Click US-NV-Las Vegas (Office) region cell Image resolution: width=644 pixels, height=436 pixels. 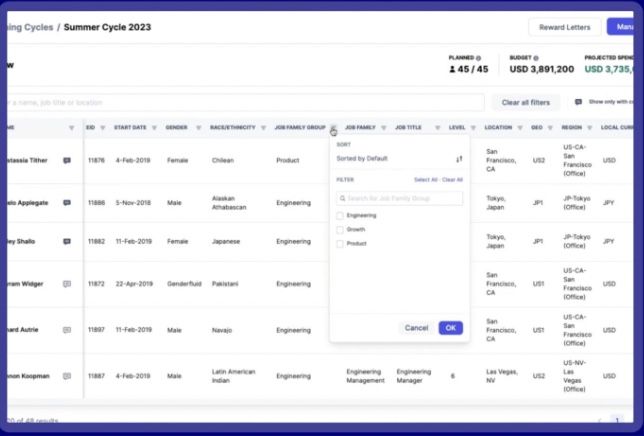pos(577,376)
